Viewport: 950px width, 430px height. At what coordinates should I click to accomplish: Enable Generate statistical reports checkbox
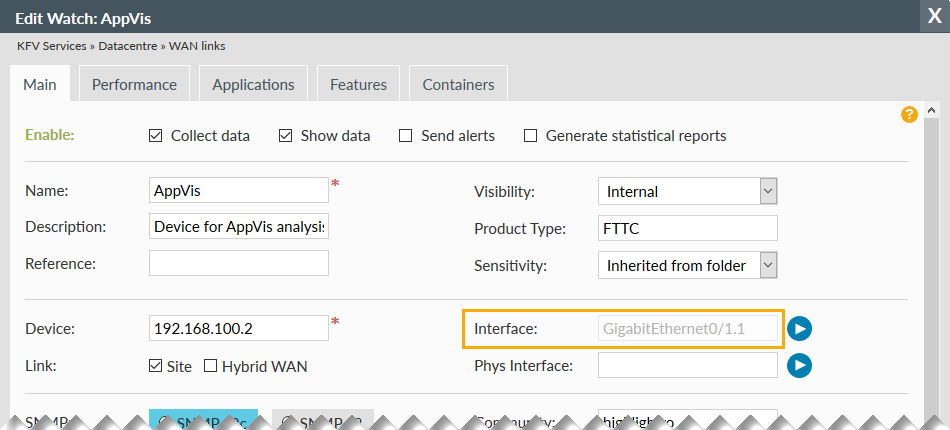click(531, 136)
